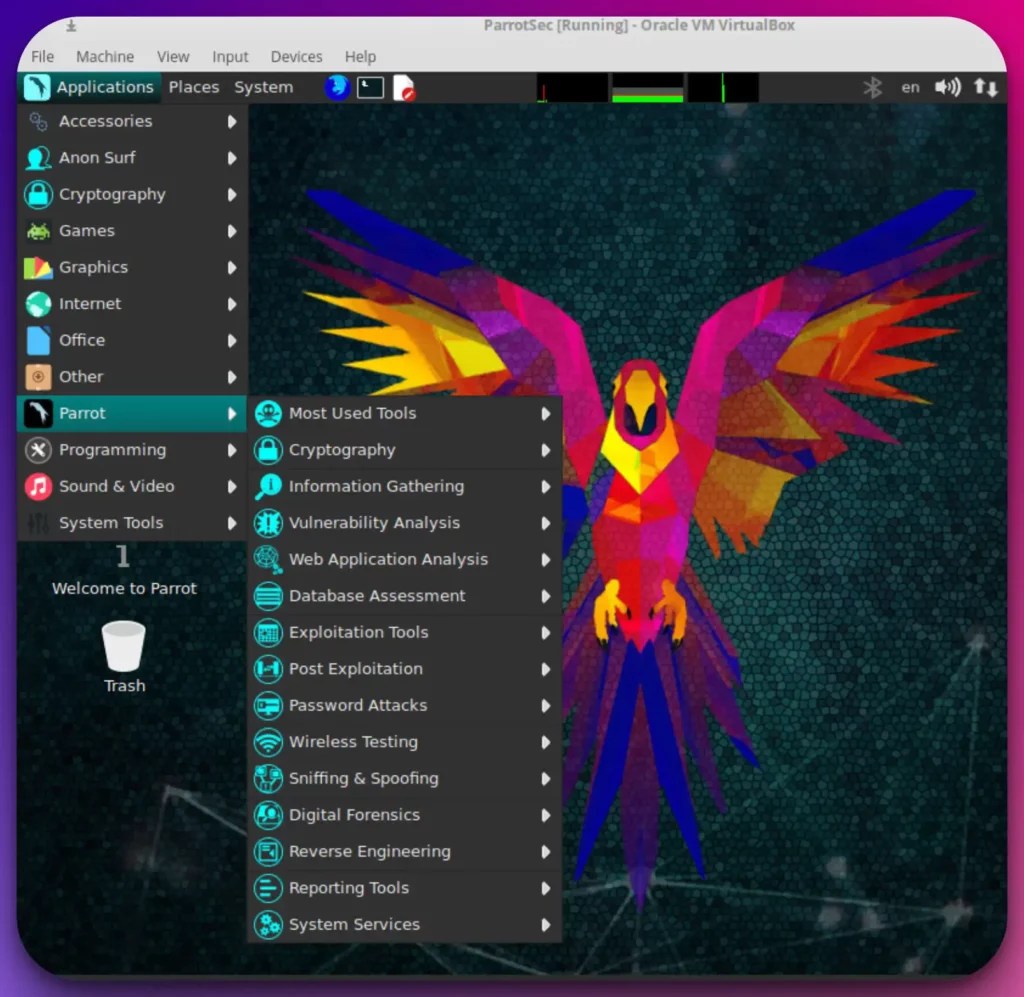The width and height of the screenshot is (1024, 997).
Task: Launch the terminal from the top panel
Action: [369, 87]
